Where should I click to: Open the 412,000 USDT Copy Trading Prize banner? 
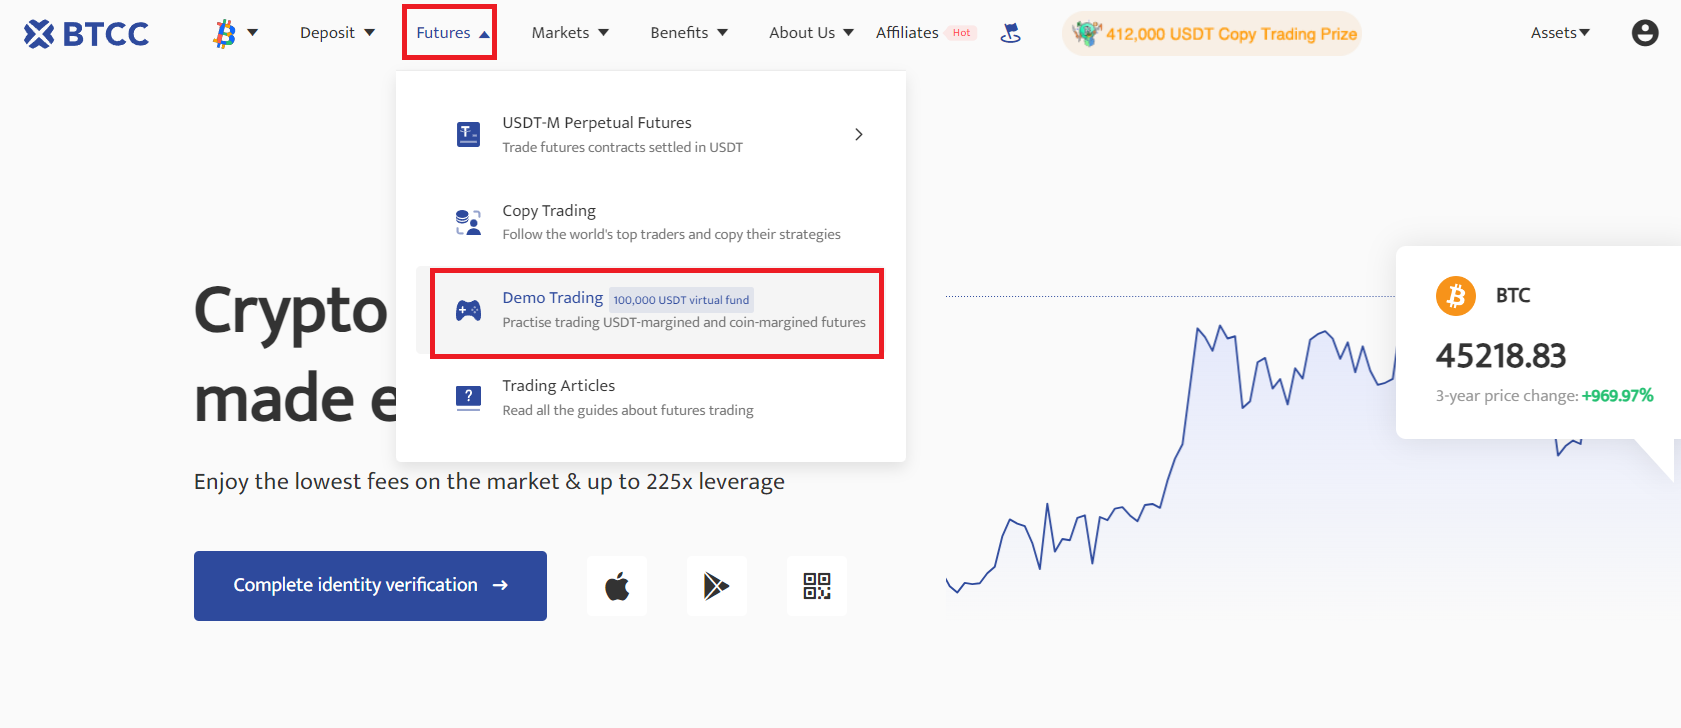(x=1212, y=34)
